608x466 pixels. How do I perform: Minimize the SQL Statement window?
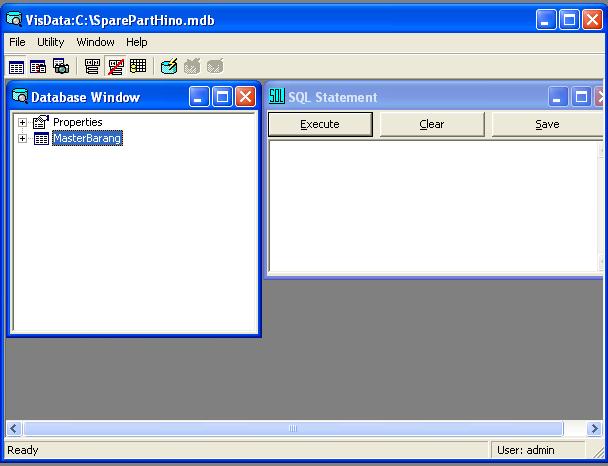coord(558,97)
